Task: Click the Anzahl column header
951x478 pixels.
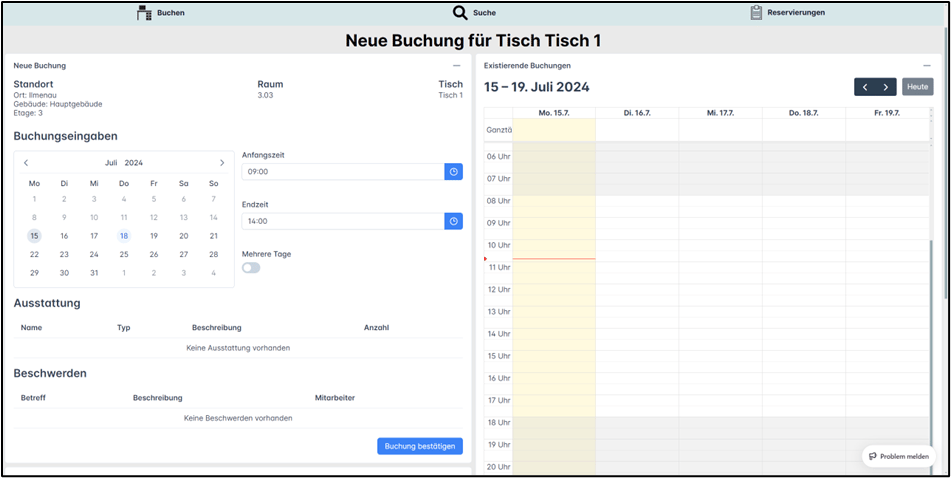Action: click(x=377, y=328)
